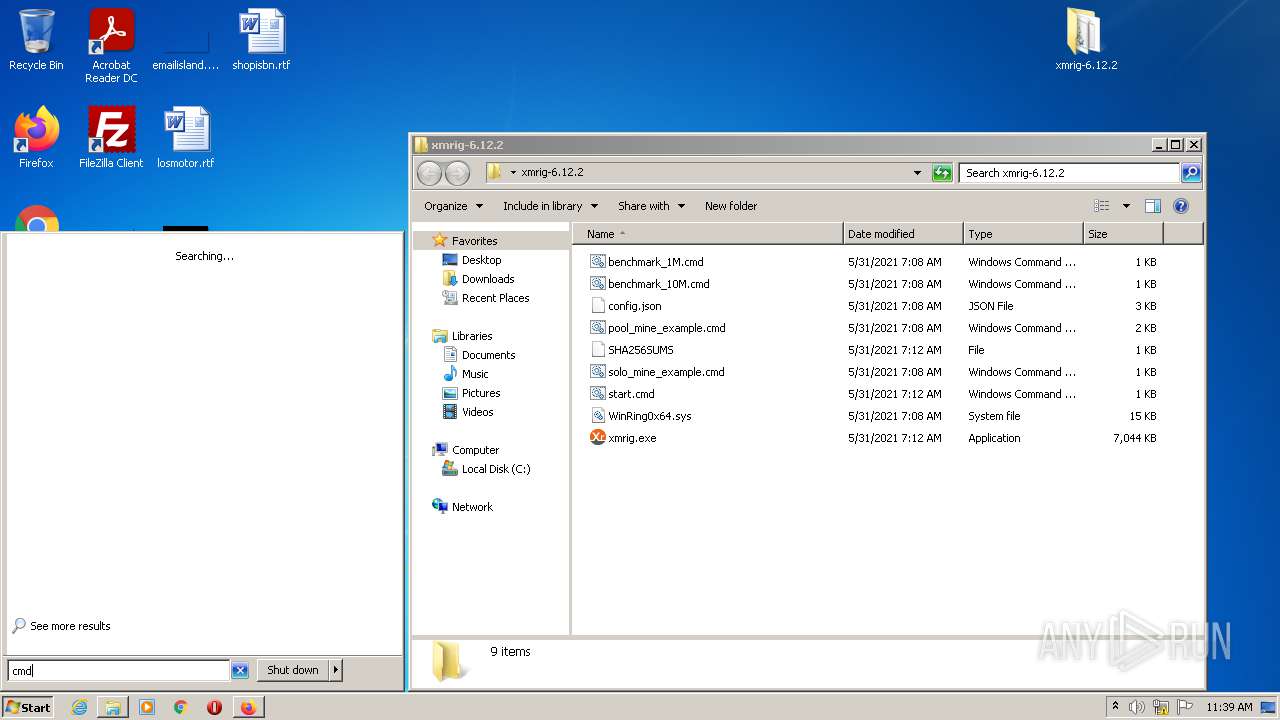Viewport: 1280px width, 720px height.
Task: Open losmotor.rtf desktop file
Action: tap(186, 138)
